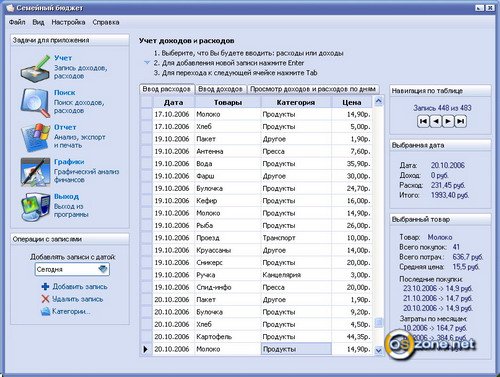This screenshot has height=377, width=500.
Task: Sort by the Категория column header
Action: click(296, 102)
